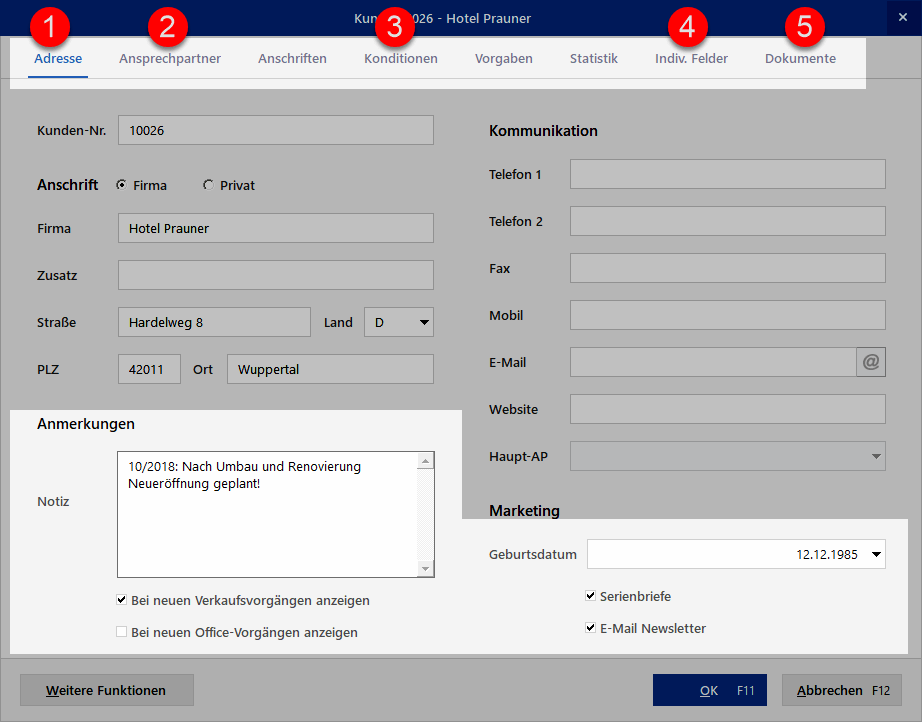
Task: Click the Fax input field
Action: coord(727,268)
